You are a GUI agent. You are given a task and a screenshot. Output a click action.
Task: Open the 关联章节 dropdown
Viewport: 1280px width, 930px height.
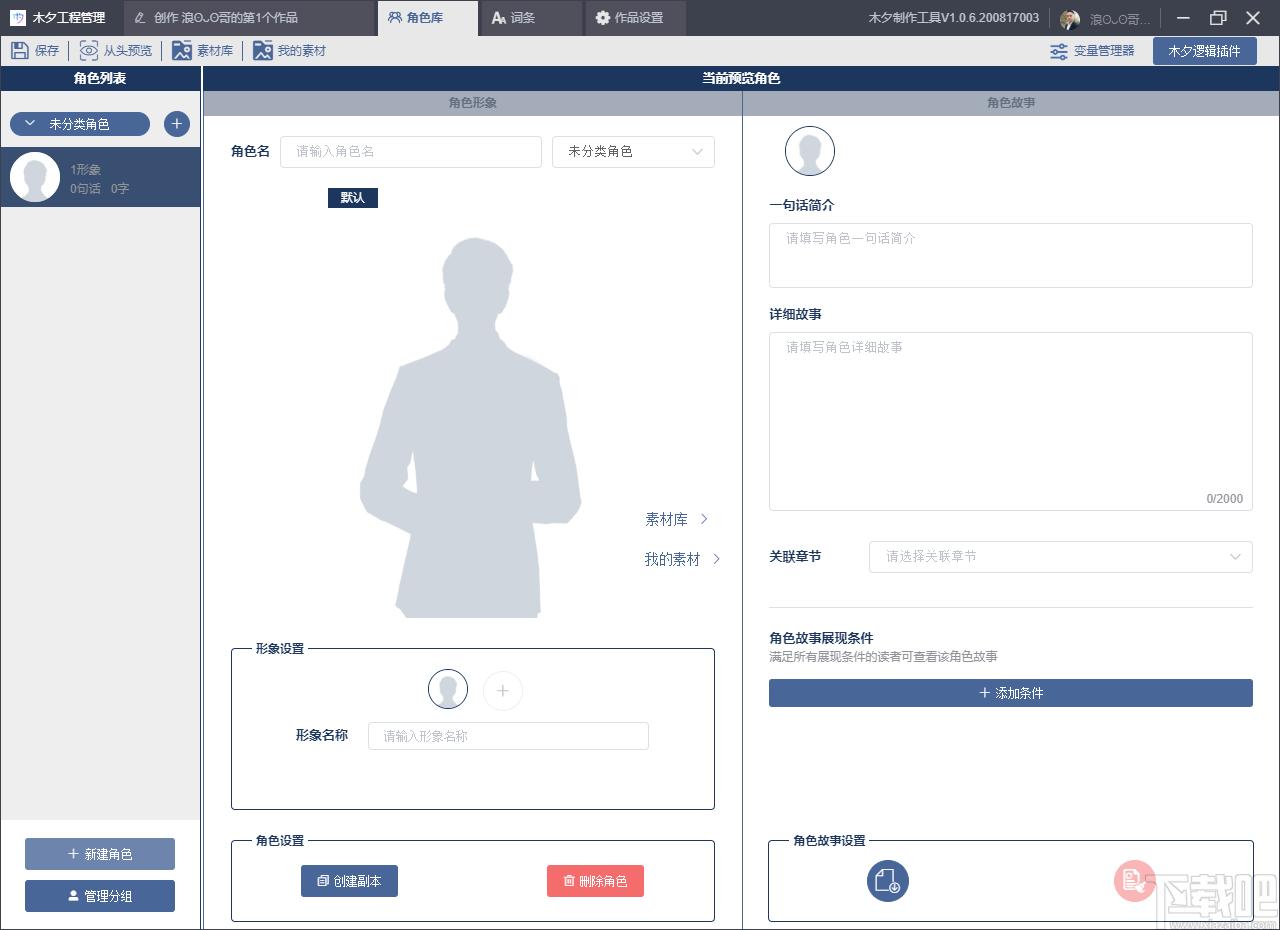point(1060,557)
